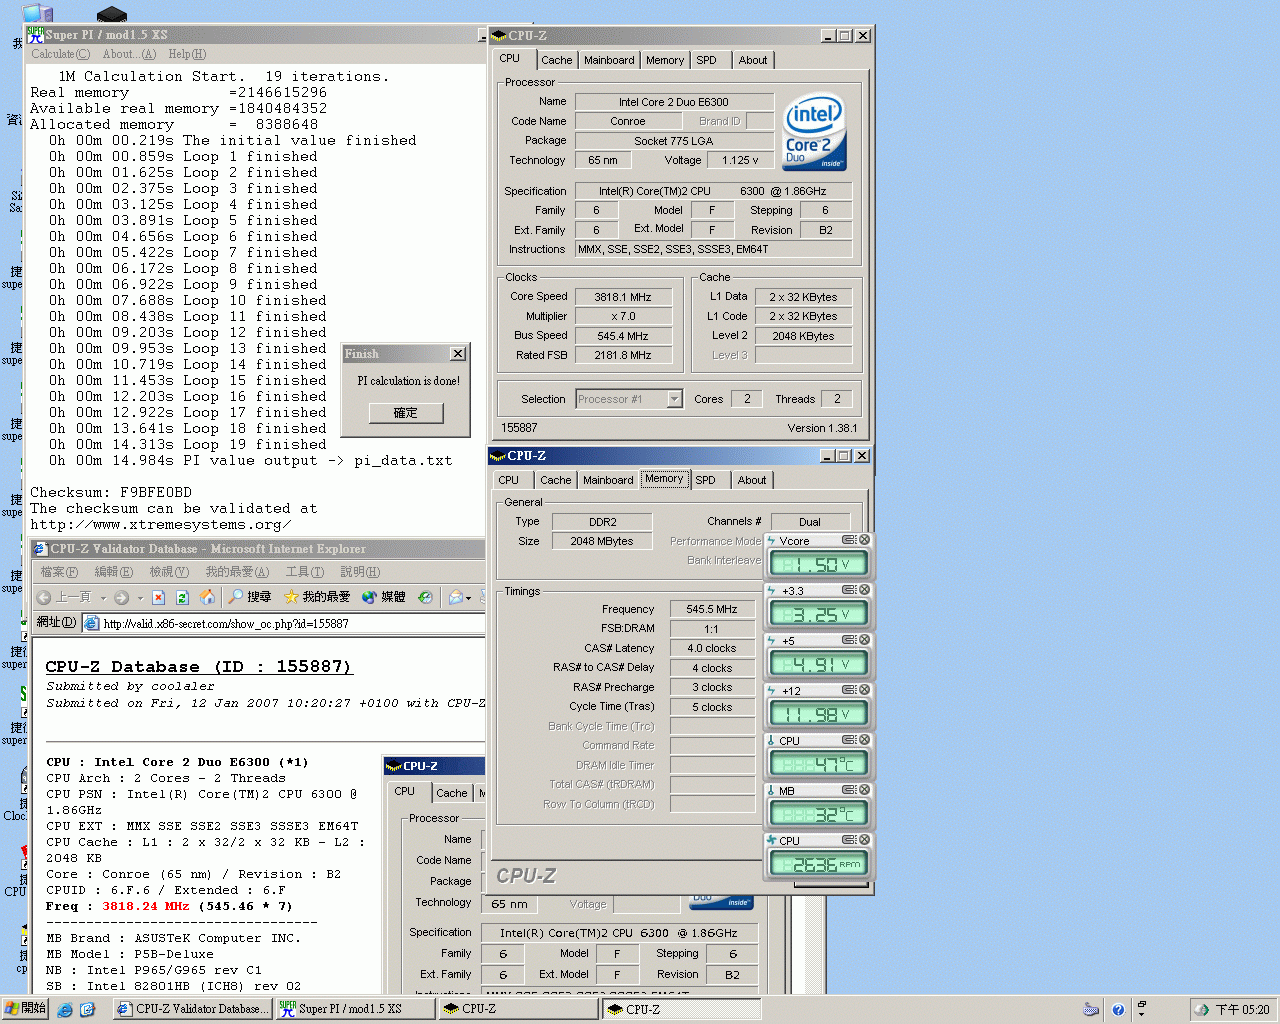Open Help menu in Super PI
The height and width of the screenshot is (1024, 1280).
click(x=187, y=54)
